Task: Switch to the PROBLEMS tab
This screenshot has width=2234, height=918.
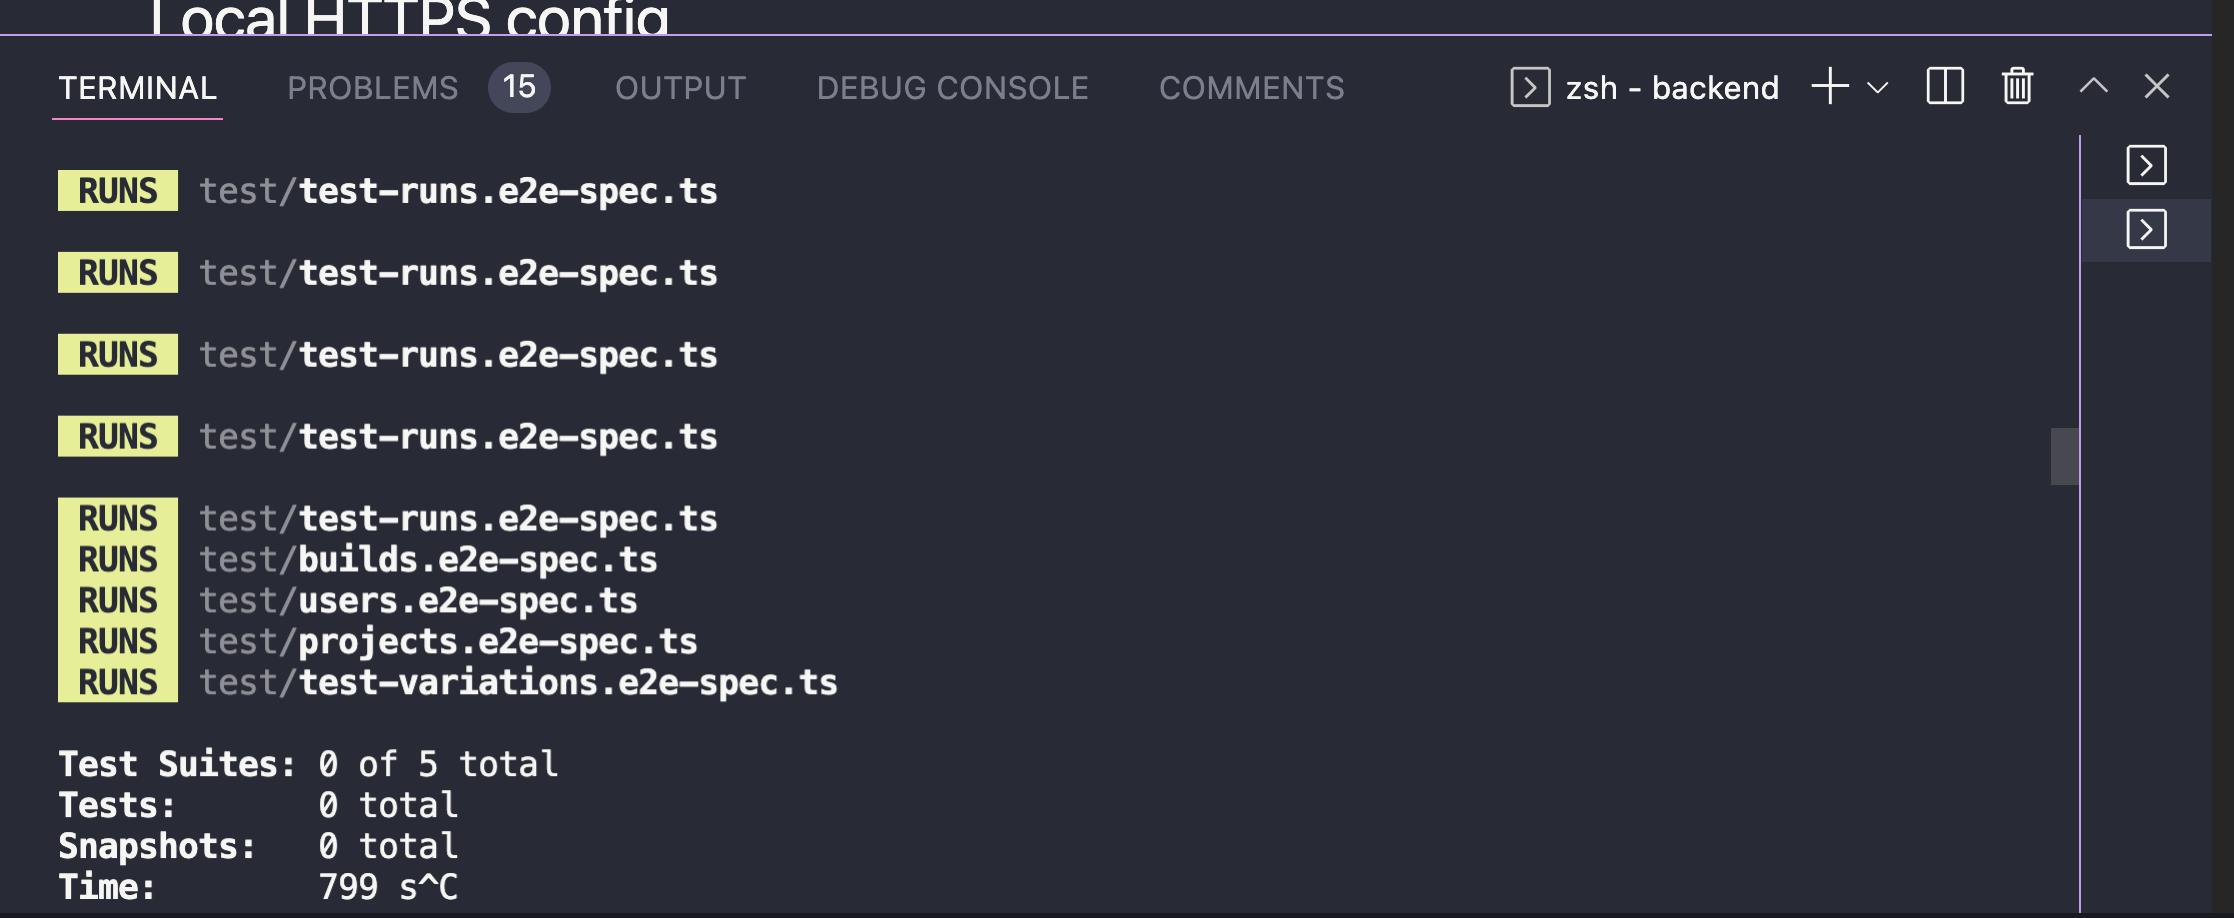Action: pos(373,87)
